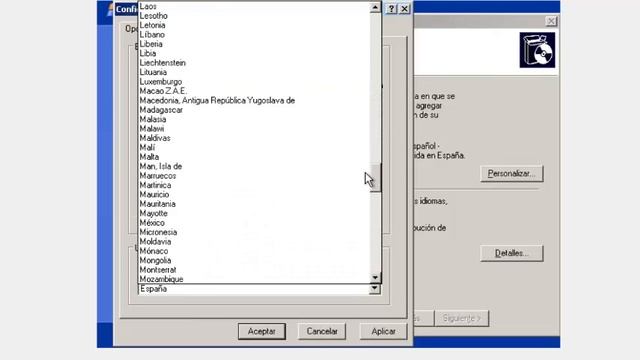This screenshot has height=360, width=640.
Task: Click the country list scrollbar thumb
Action: click(375, 177)
